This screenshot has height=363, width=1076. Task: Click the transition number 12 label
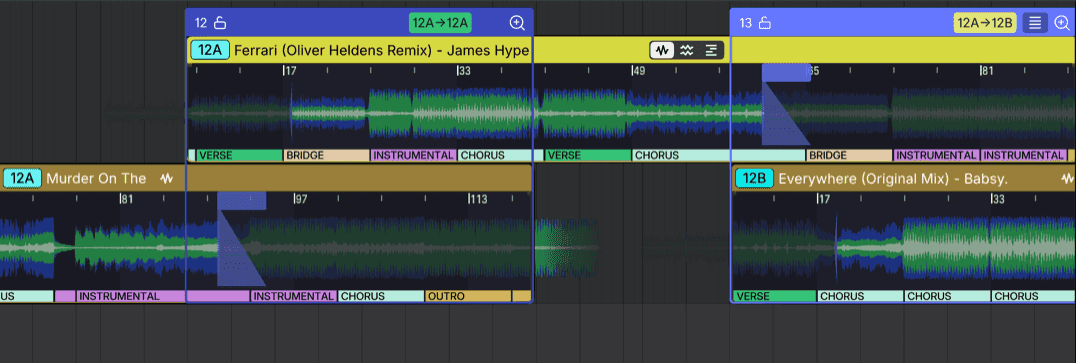(x=201, y=23)
